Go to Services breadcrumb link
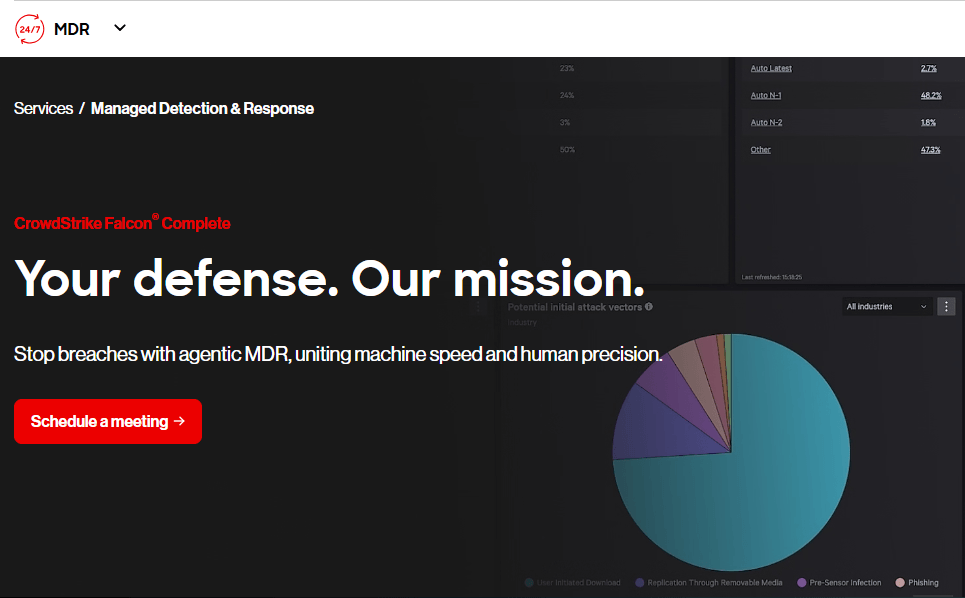Viewport: 965px width, 598px height. pyautogui.click(x=44, y=108)
